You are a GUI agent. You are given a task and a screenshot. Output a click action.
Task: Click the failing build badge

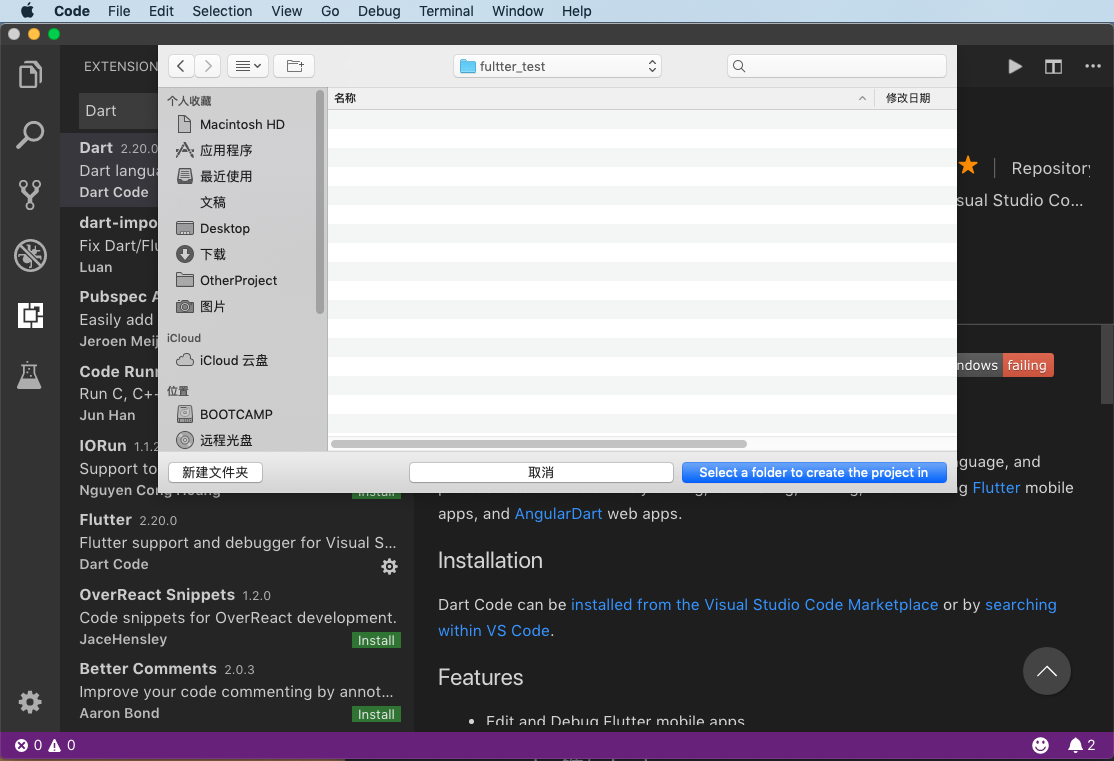pos(1027,365)
